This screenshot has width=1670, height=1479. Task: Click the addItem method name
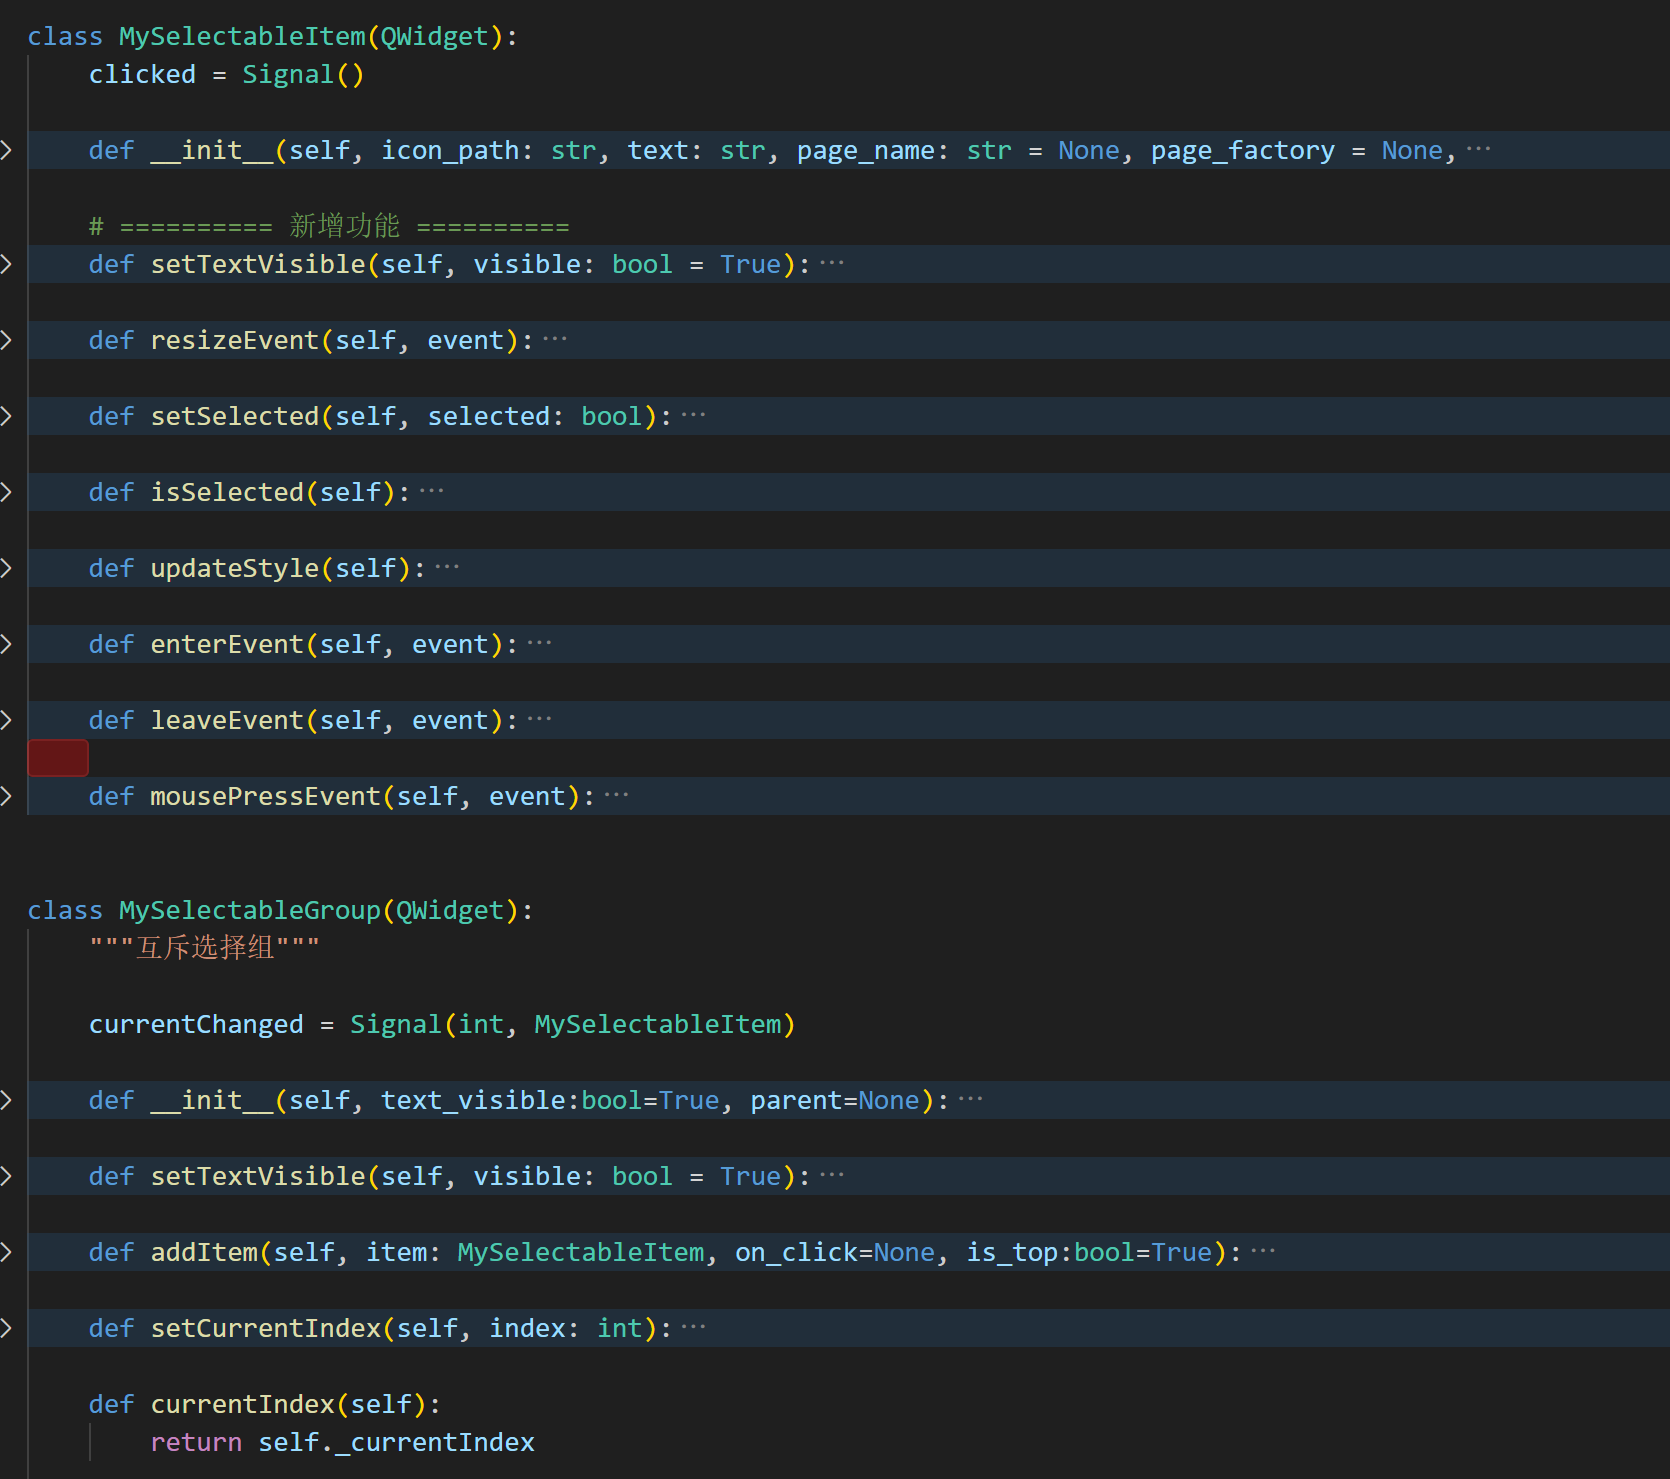point(204,1253)
